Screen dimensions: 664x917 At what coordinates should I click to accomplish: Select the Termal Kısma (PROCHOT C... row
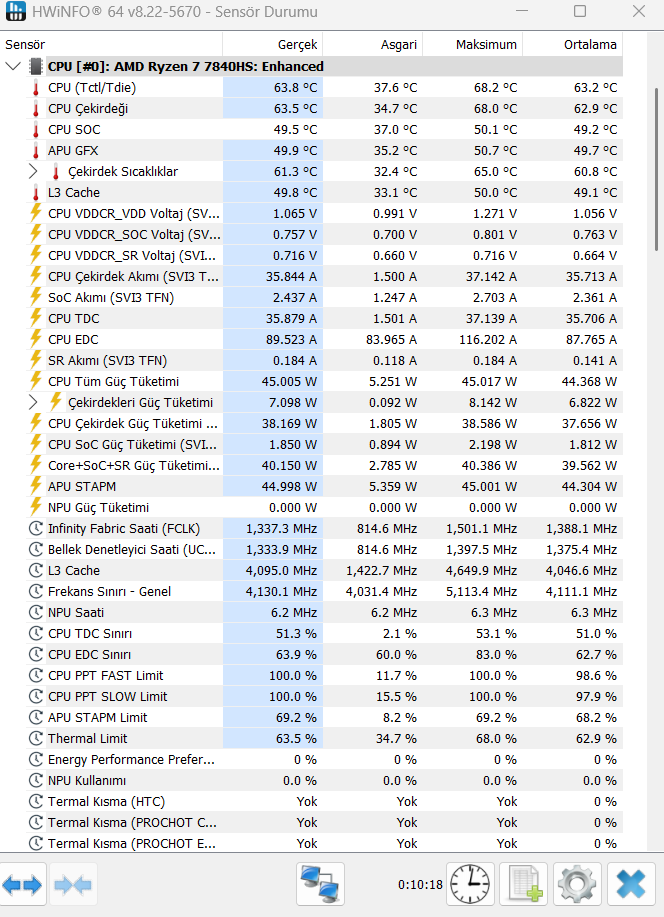point(324,823)
